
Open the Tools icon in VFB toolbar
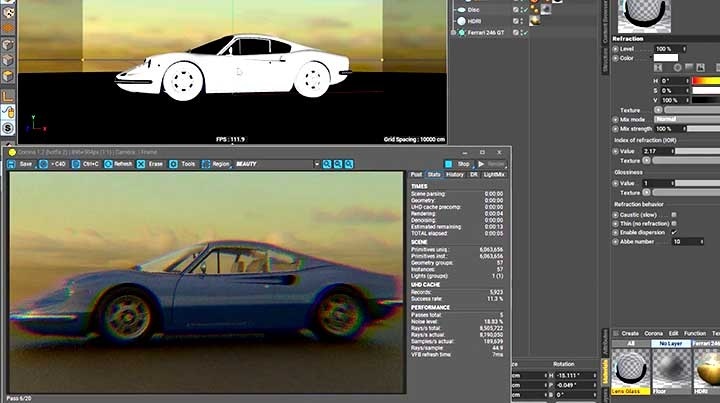(x=174, y=163)
